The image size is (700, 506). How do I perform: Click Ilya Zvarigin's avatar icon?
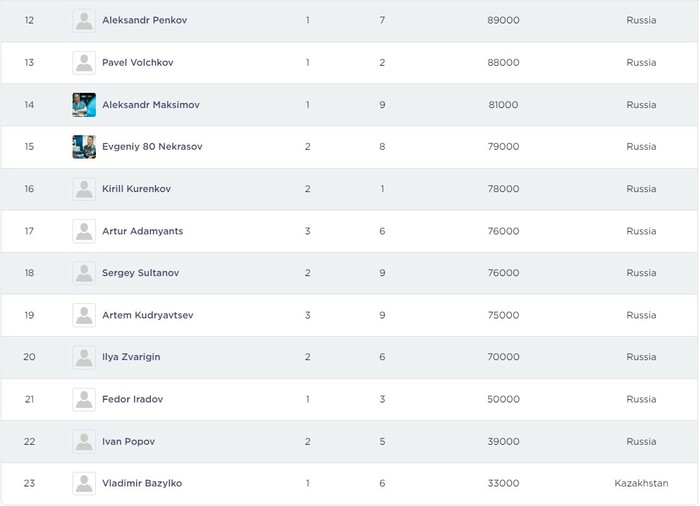tap(84, 357)
